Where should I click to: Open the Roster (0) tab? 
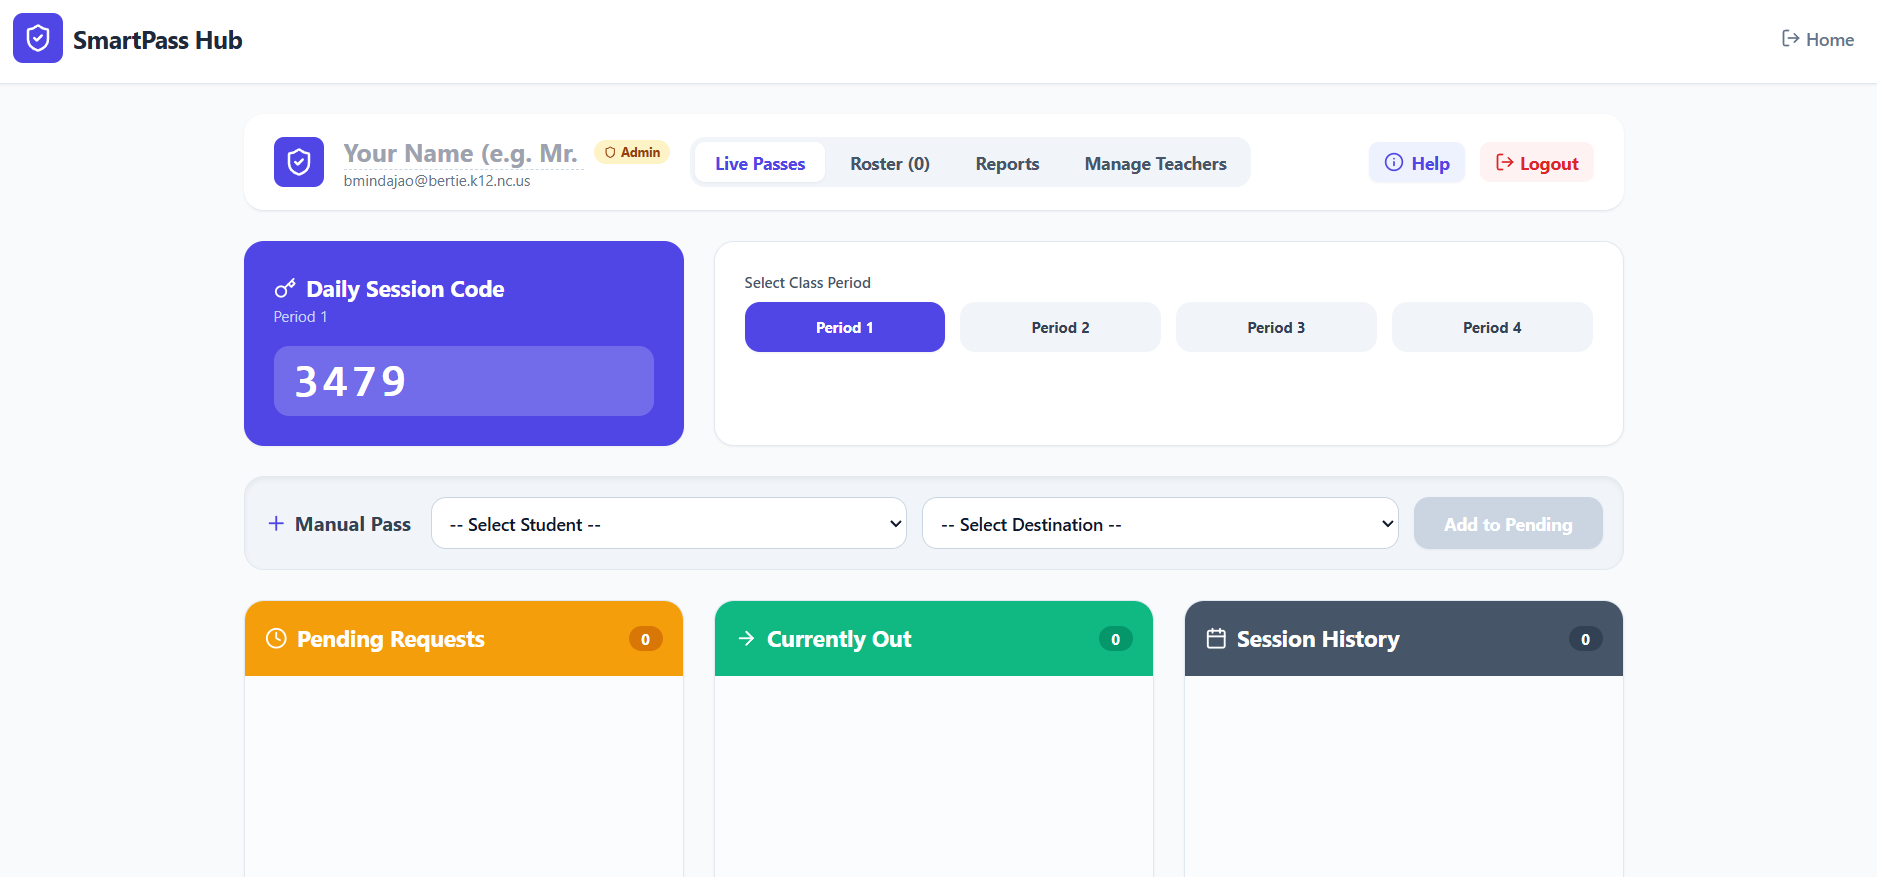890,163
